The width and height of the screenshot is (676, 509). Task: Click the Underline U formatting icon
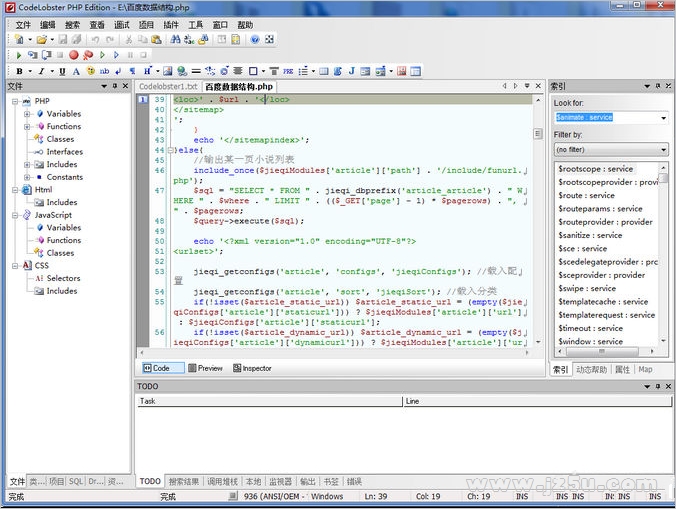[x=63, y=71]
